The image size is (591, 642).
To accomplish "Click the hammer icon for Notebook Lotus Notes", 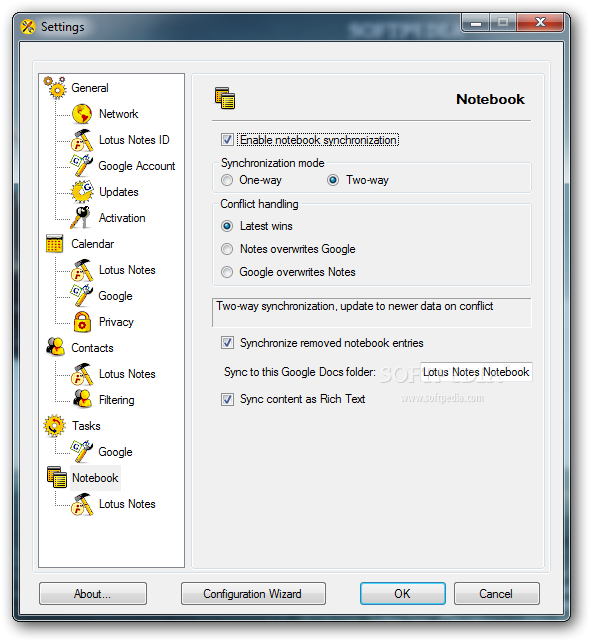I will click(x=82, y=504).
